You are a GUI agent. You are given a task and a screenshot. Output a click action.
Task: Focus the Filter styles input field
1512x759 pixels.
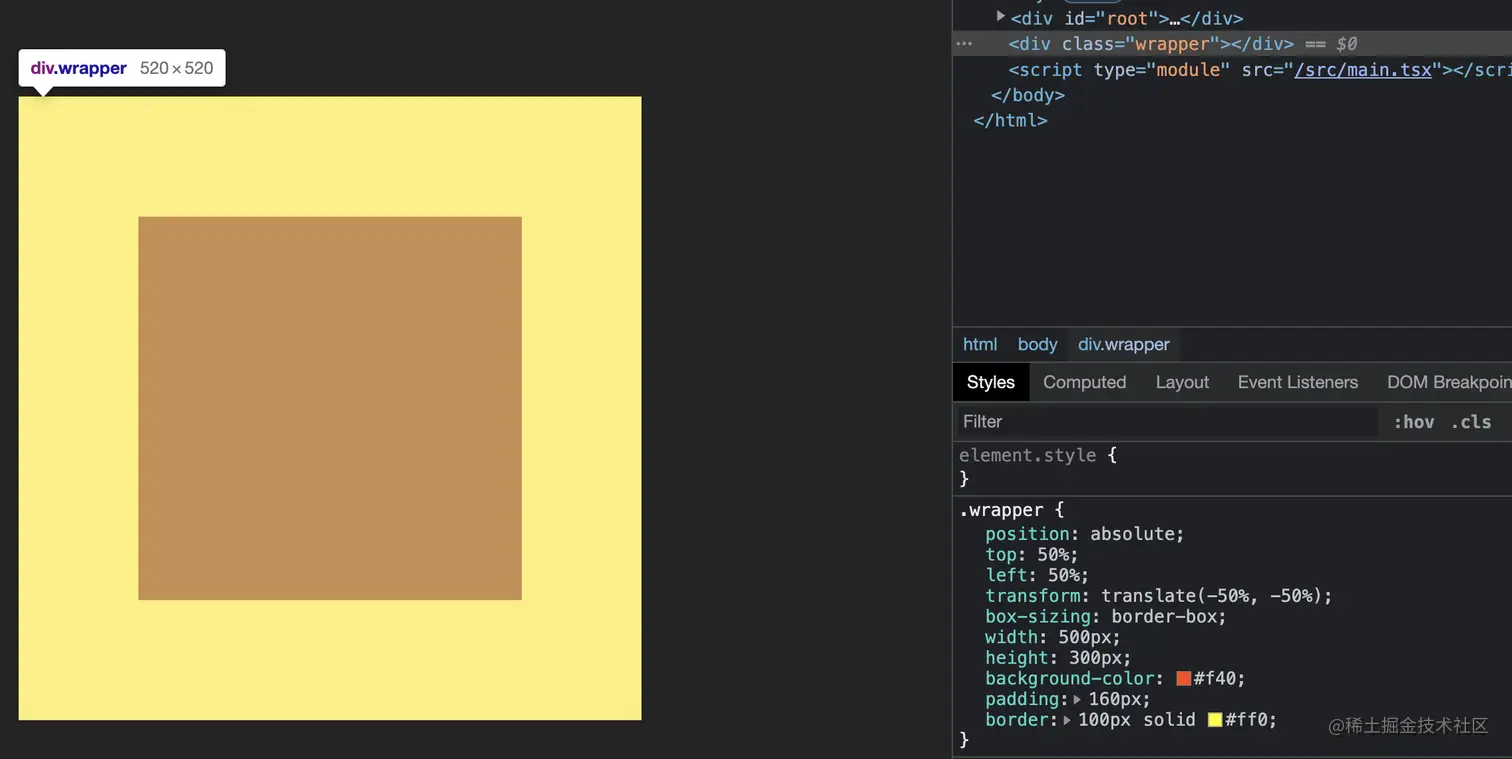pyautogui.click(x=1167, y=422)
